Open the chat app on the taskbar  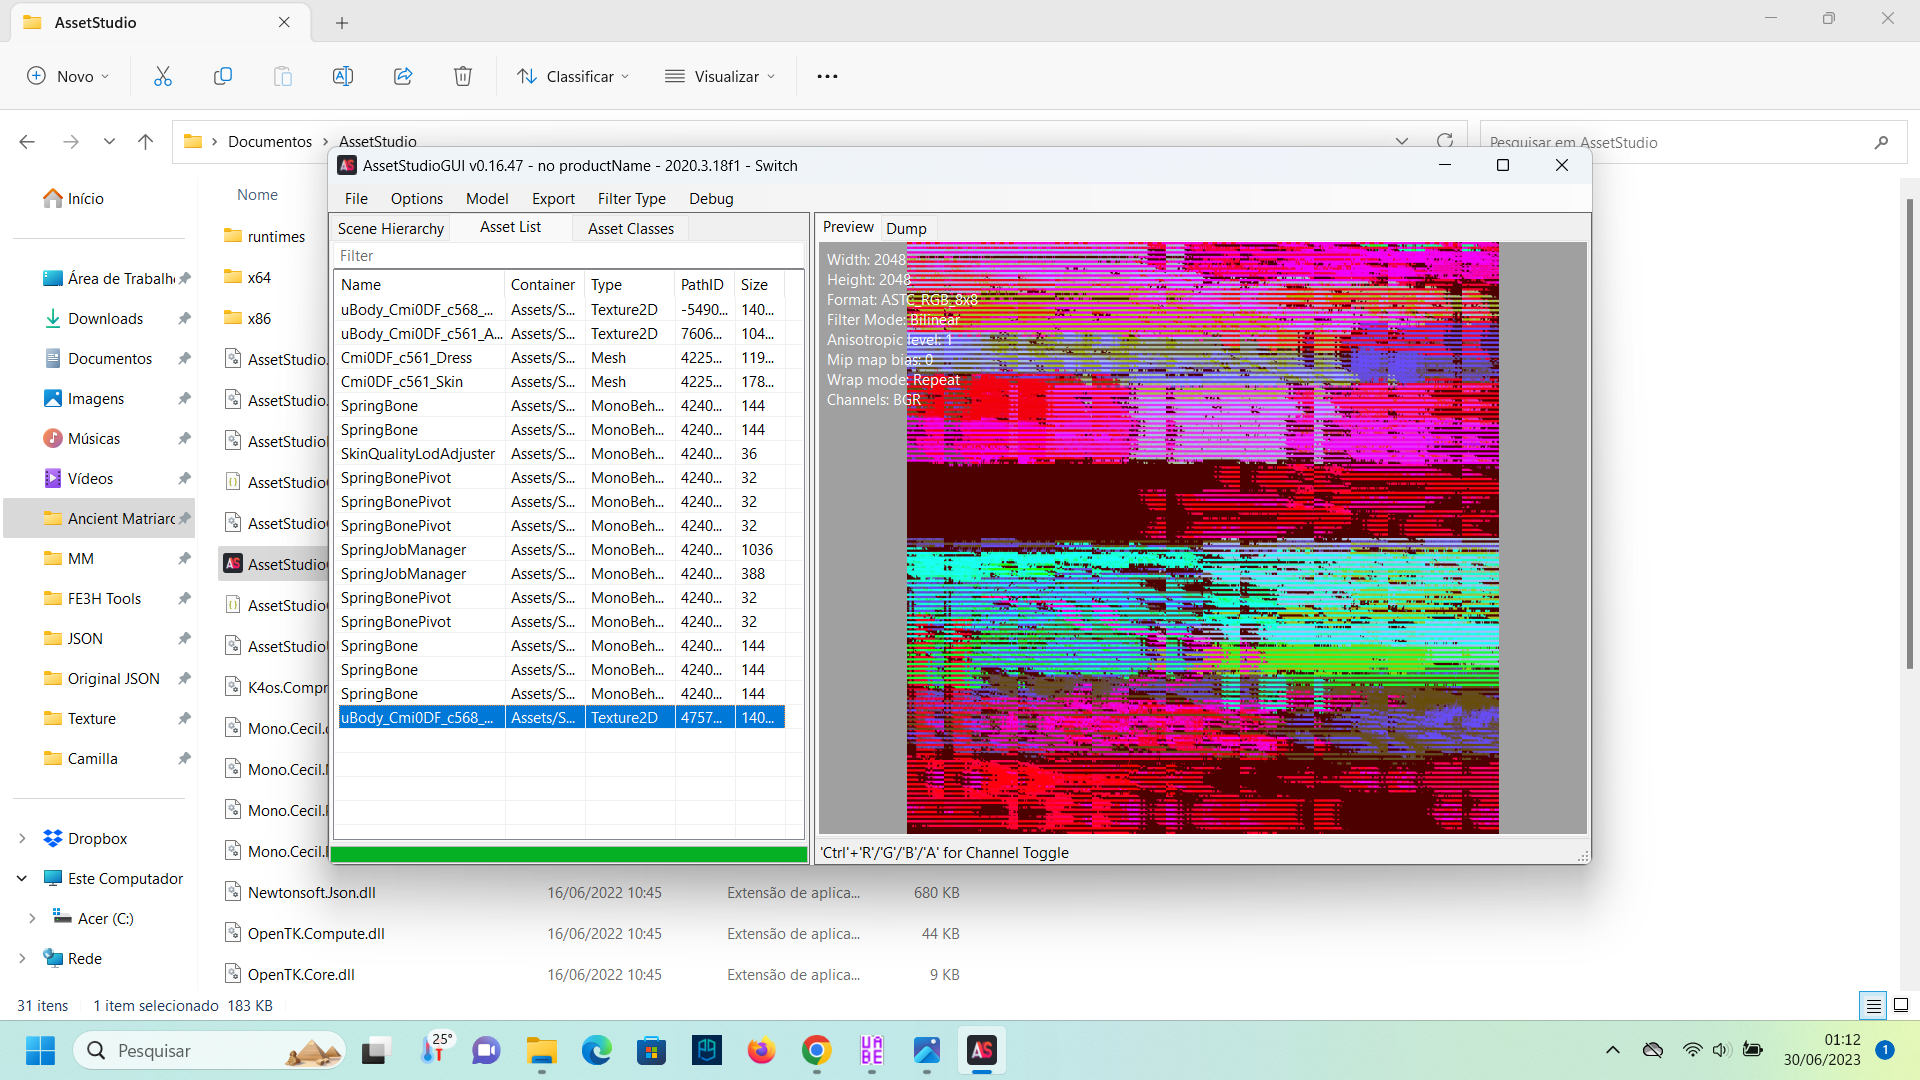[x=487, y=1050]
